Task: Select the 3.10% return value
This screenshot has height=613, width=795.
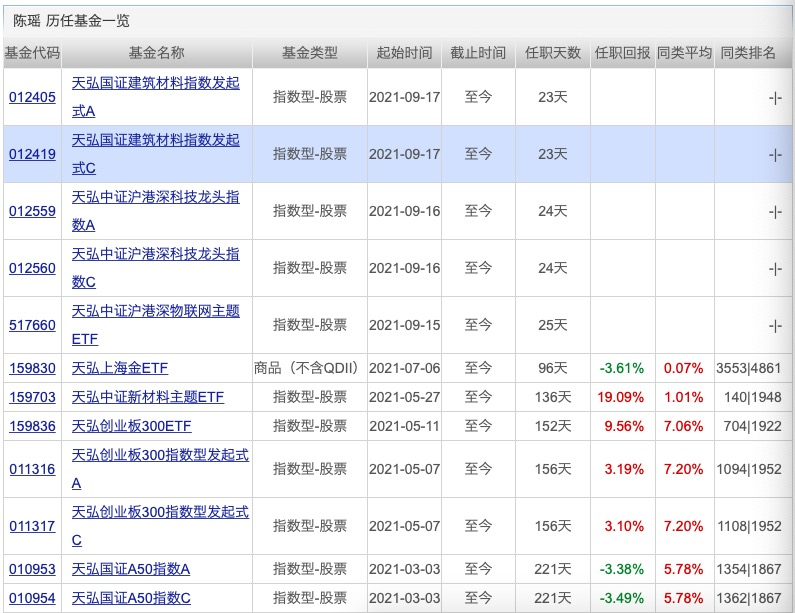Action: coord(624,526)
